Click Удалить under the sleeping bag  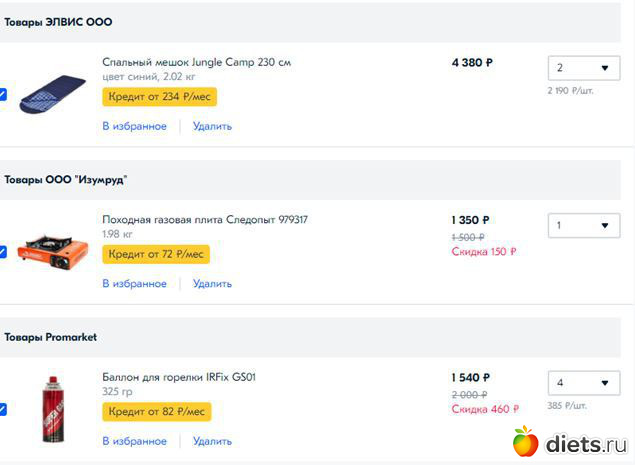[212, 126]
